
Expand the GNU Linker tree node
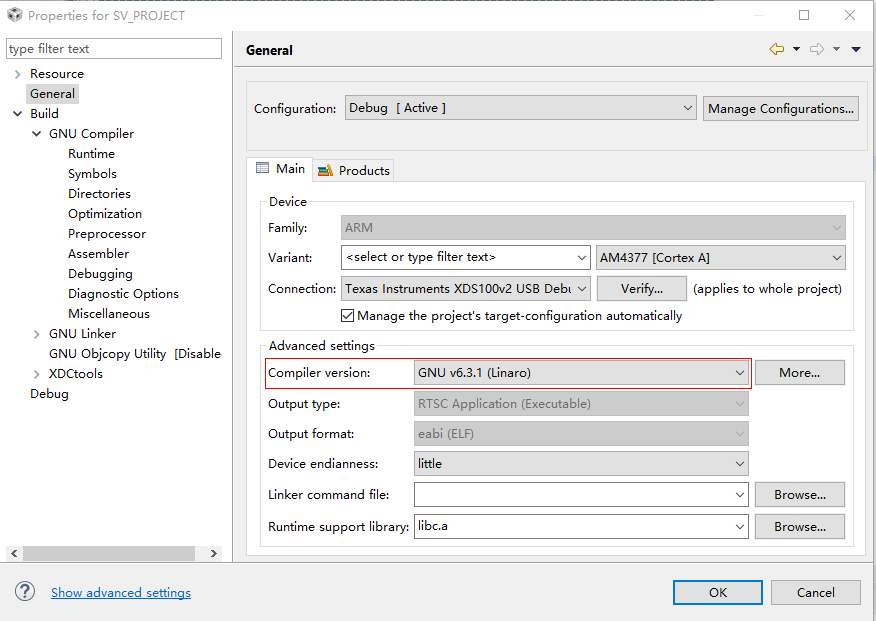pyautogui.click(x=37, y=334)
